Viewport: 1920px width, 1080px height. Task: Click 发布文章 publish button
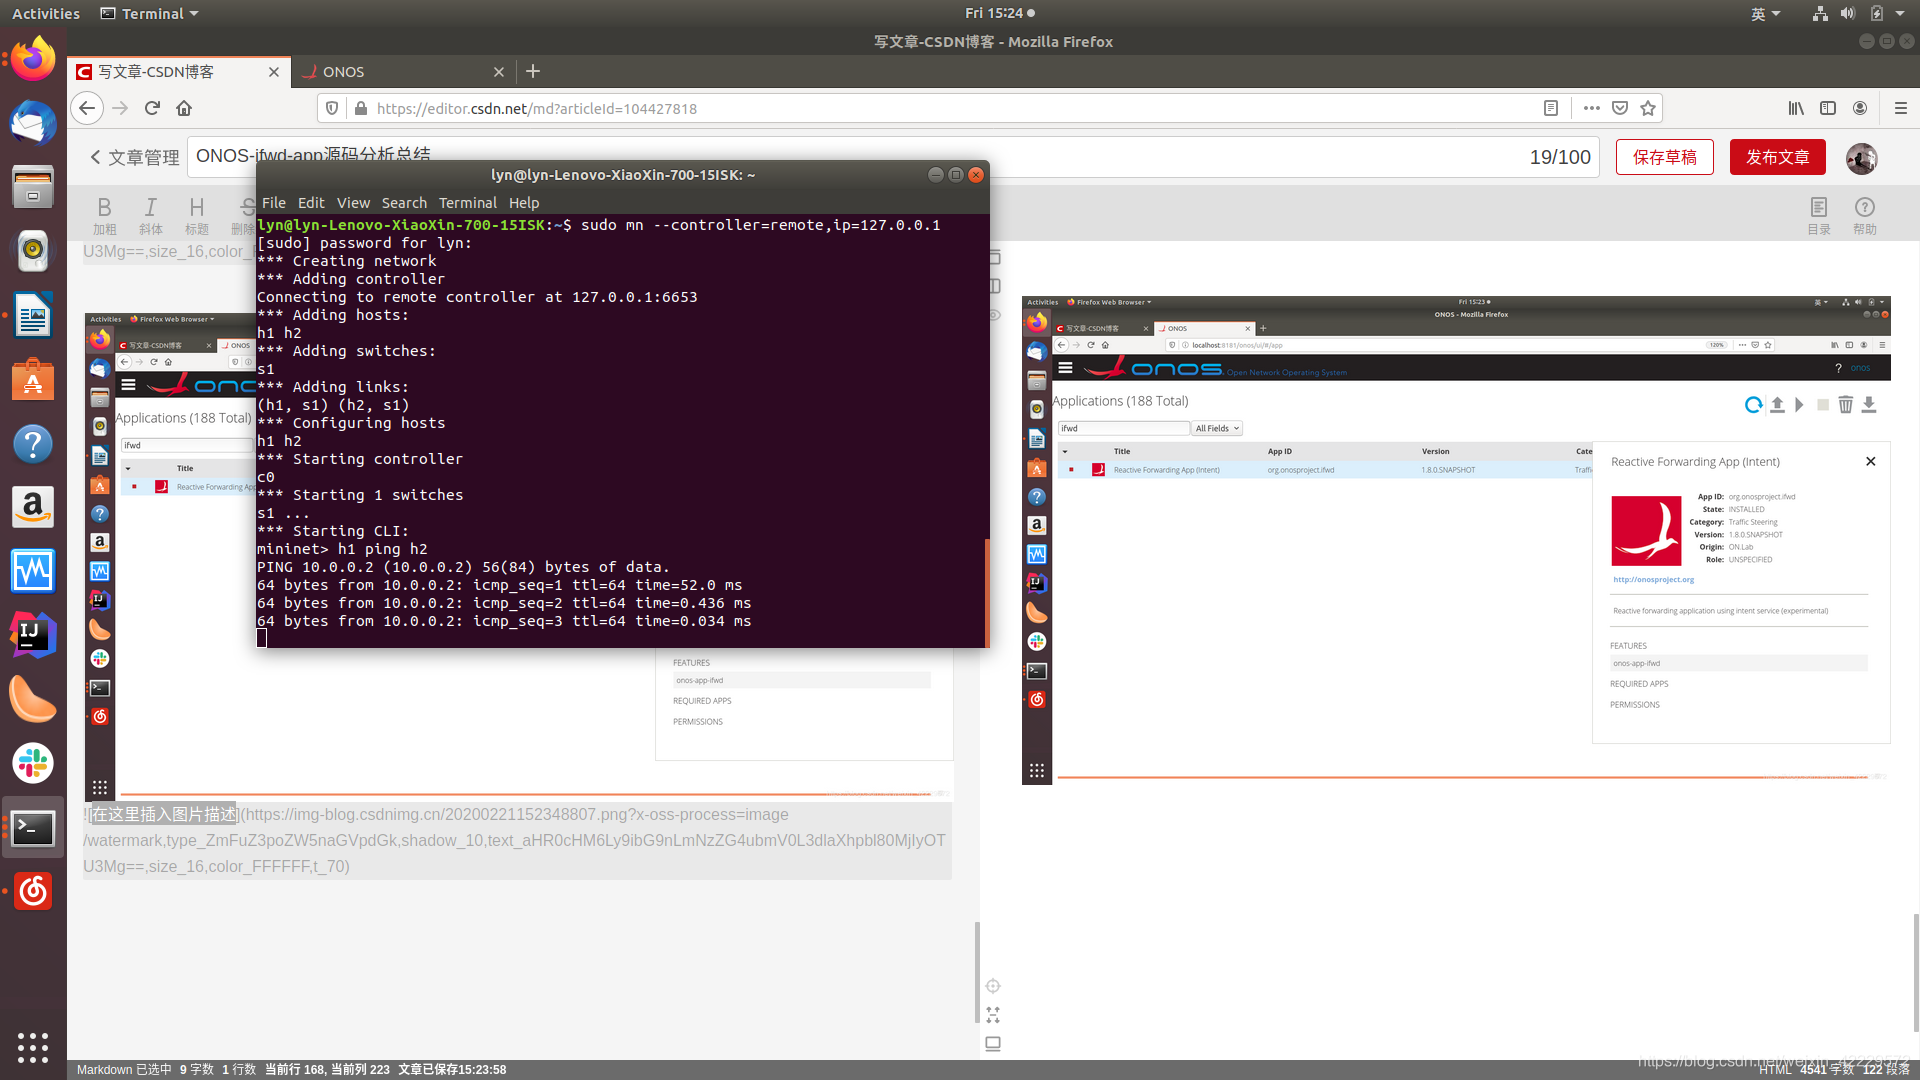(1778, 157)
